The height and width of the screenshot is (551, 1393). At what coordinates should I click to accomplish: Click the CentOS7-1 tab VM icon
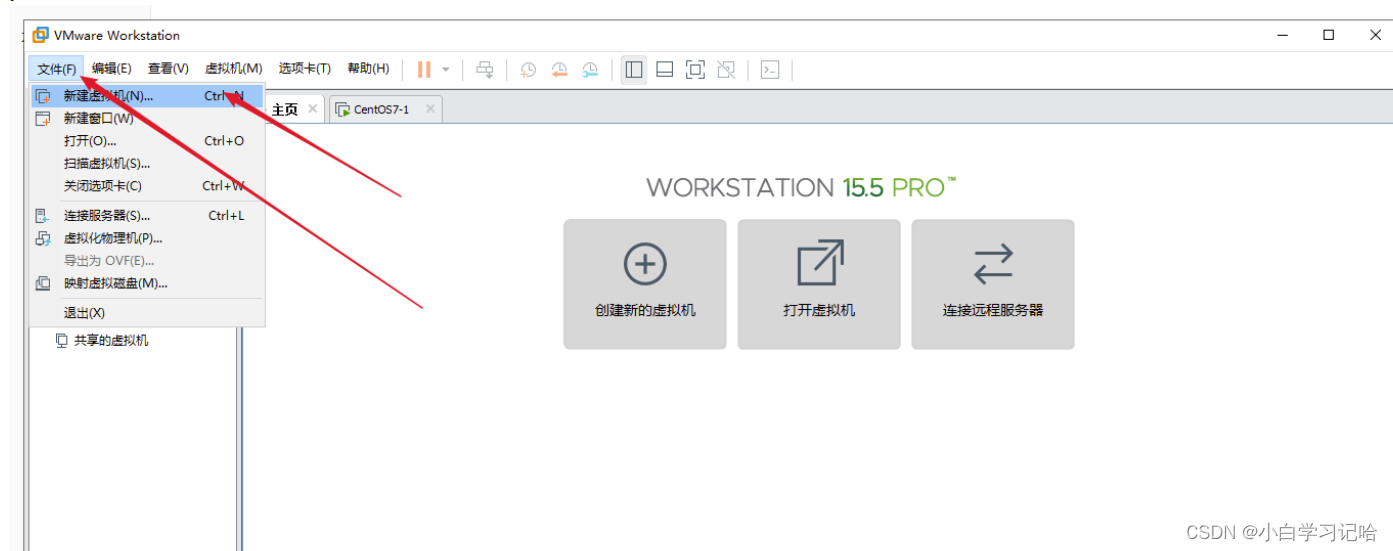(x=342, y=109)
